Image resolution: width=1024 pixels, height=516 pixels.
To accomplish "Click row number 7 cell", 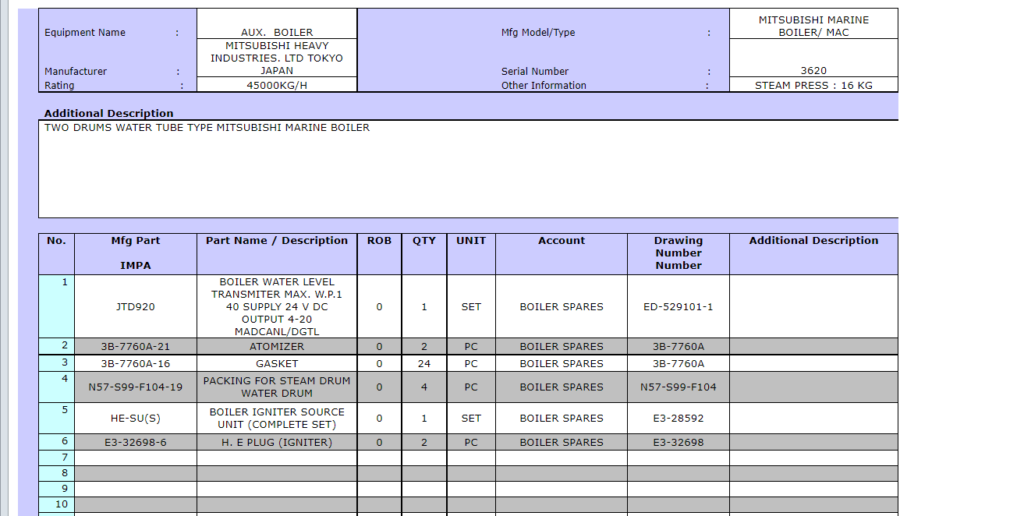I will coord(57,457).
